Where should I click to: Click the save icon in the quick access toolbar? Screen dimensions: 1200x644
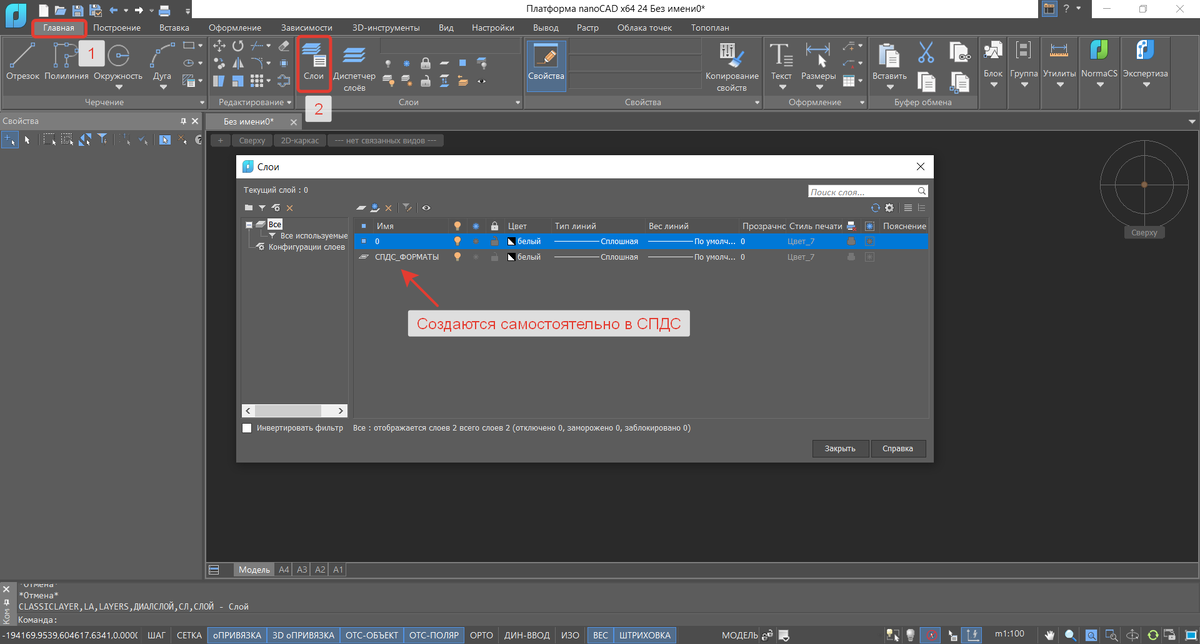[80, 9]
